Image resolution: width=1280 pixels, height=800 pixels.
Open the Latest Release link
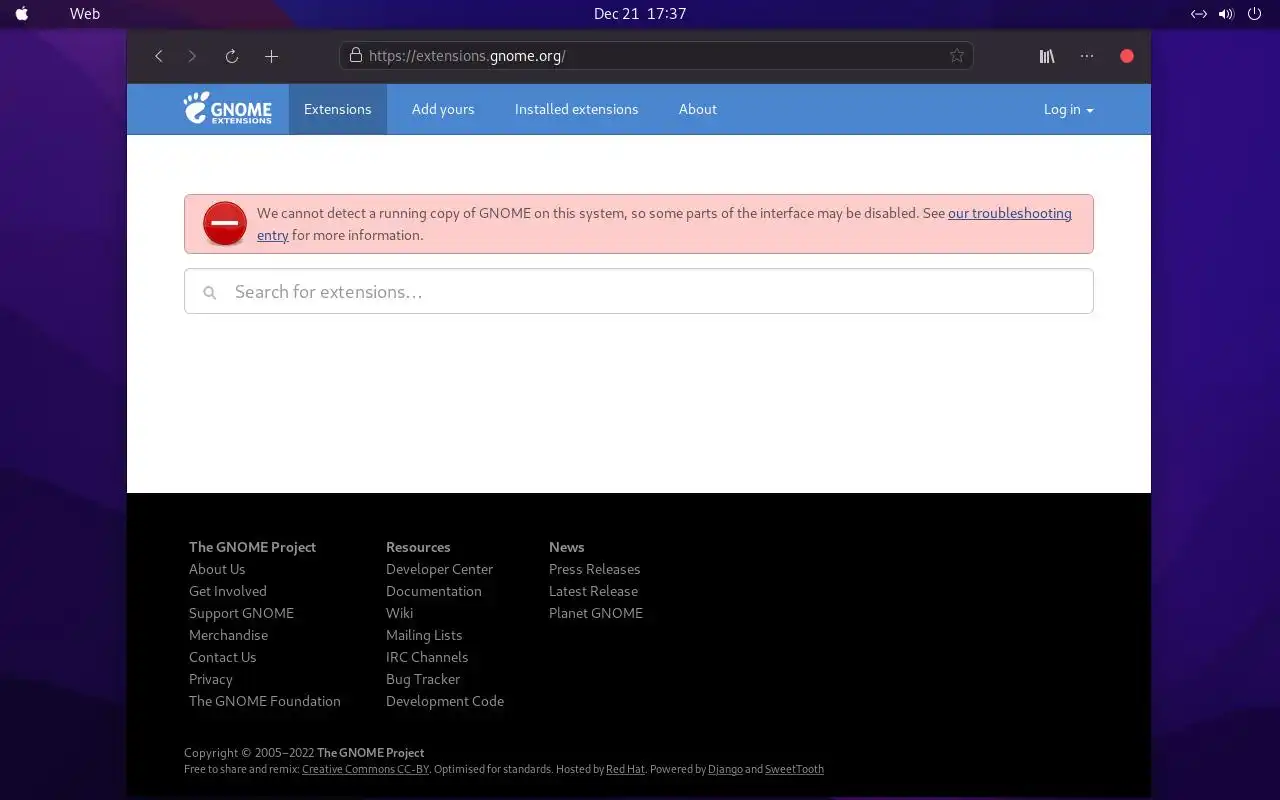tap(593, 591)
